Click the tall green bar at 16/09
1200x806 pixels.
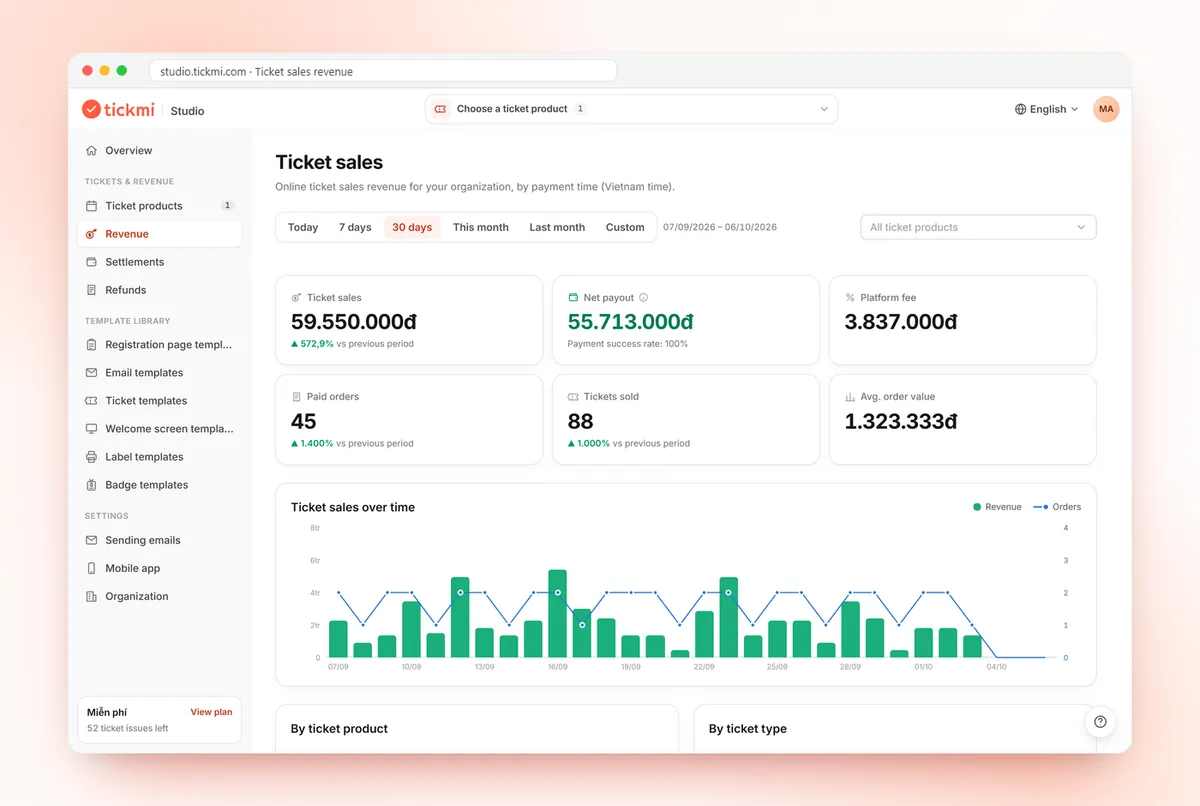click(x=558, y=614)
